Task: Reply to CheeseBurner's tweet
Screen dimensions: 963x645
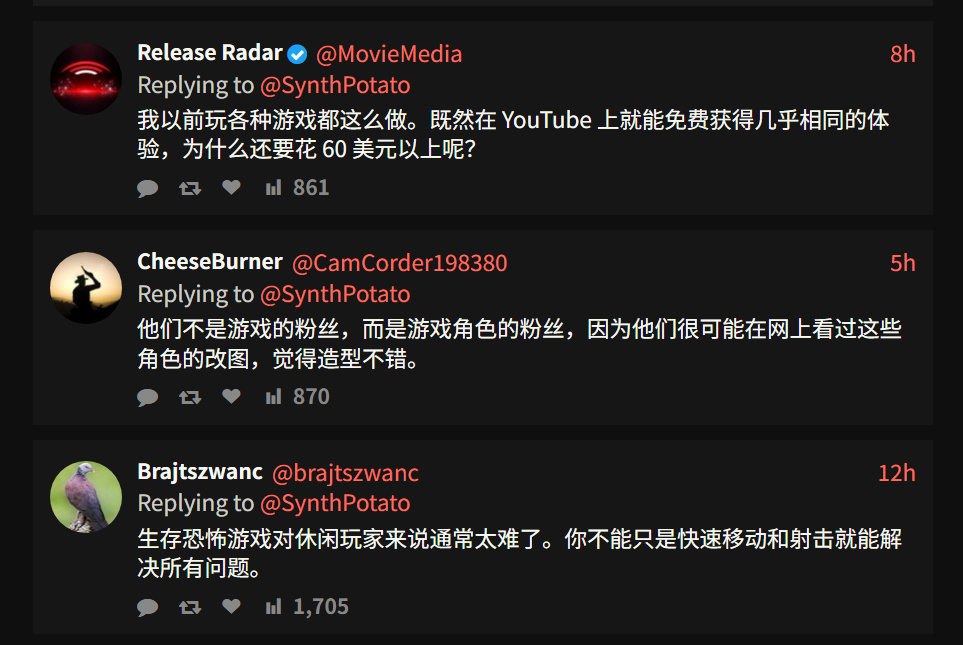Action: [148, 397]
